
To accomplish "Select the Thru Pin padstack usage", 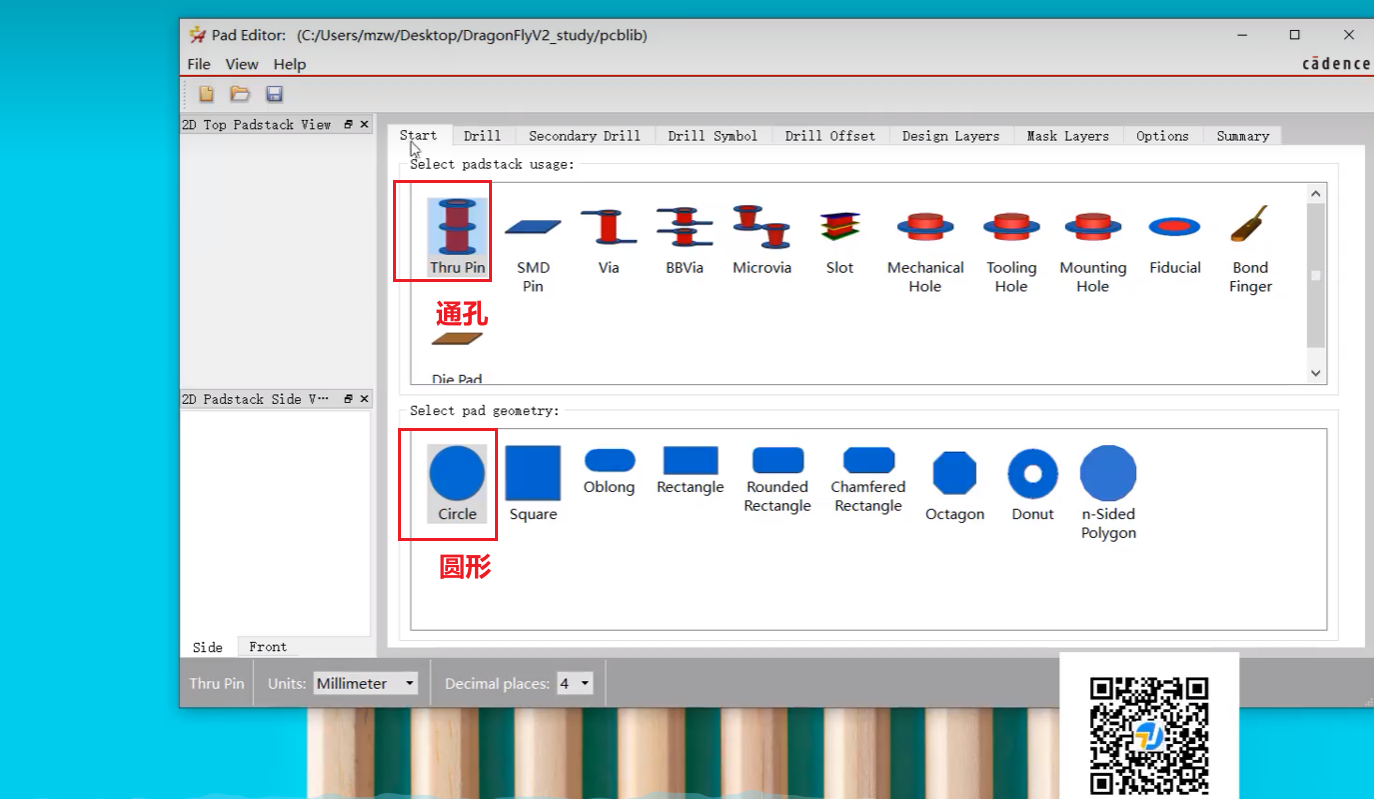I will coord(457,236).
